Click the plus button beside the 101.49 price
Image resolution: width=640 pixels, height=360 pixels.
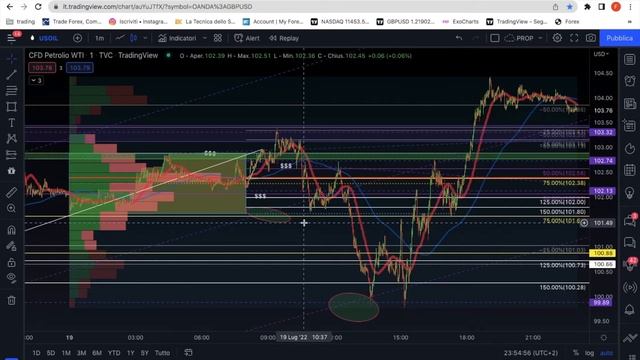click(584, 223)
